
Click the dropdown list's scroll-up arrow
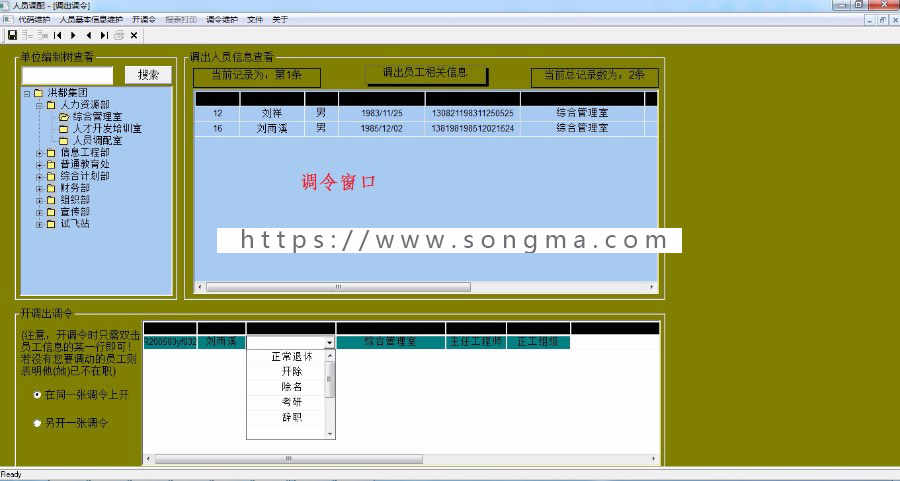click(330, 356)
